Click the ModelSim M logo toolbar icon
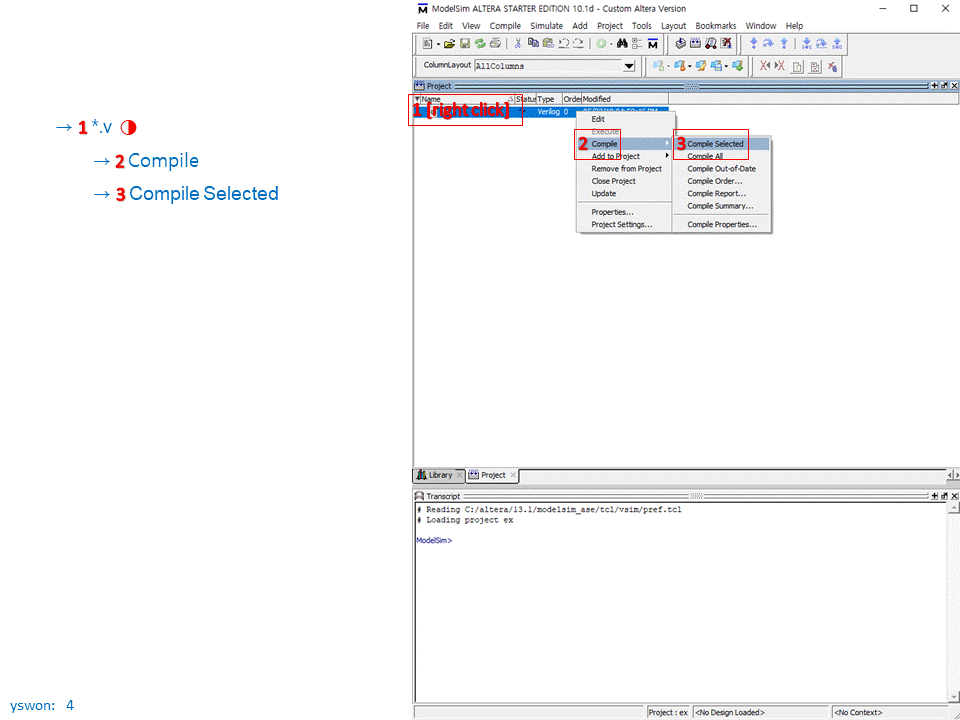Image resolution: width=960 pixels, height=720 pixels. pos(653,44)
